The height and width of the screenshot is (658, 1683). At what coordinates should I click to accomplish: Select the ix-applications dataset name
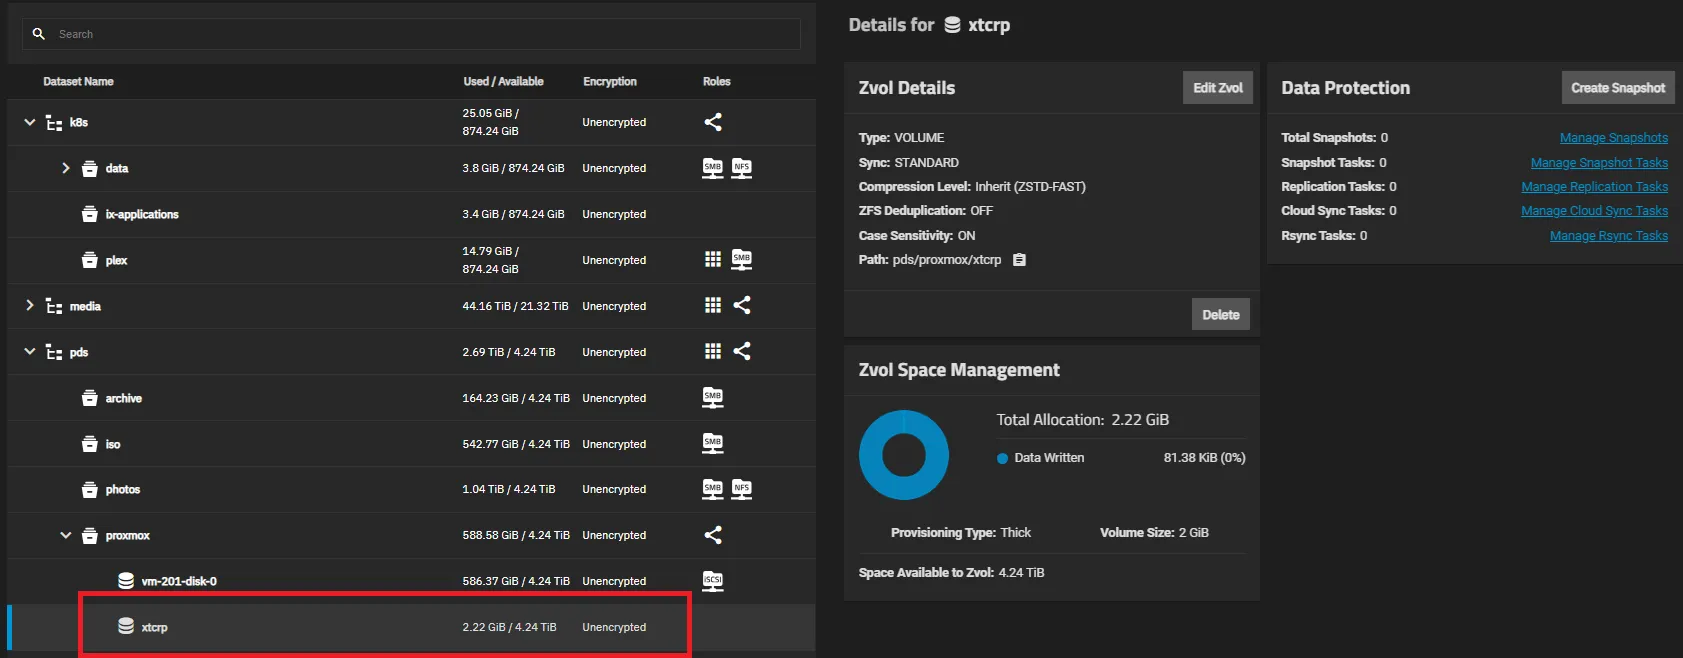pyautogui.click(x=142, y=214)
